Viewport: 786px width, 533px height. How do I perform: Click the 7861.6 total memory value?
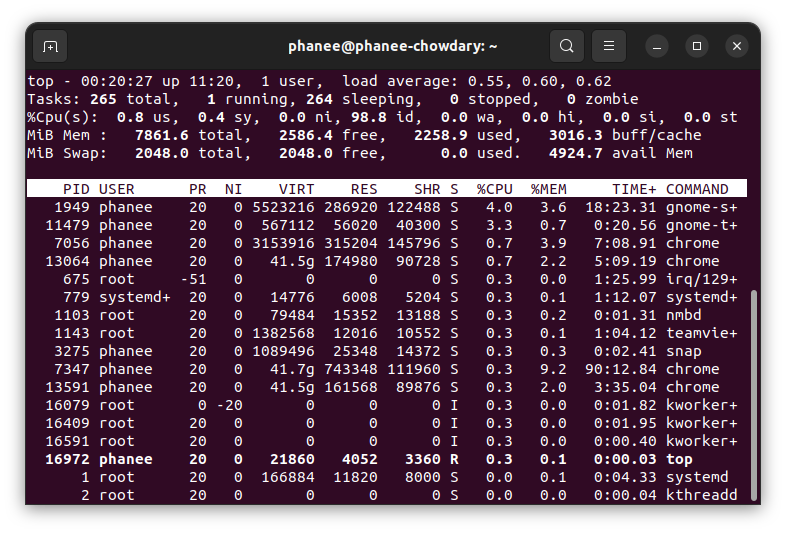coord(162,135)
